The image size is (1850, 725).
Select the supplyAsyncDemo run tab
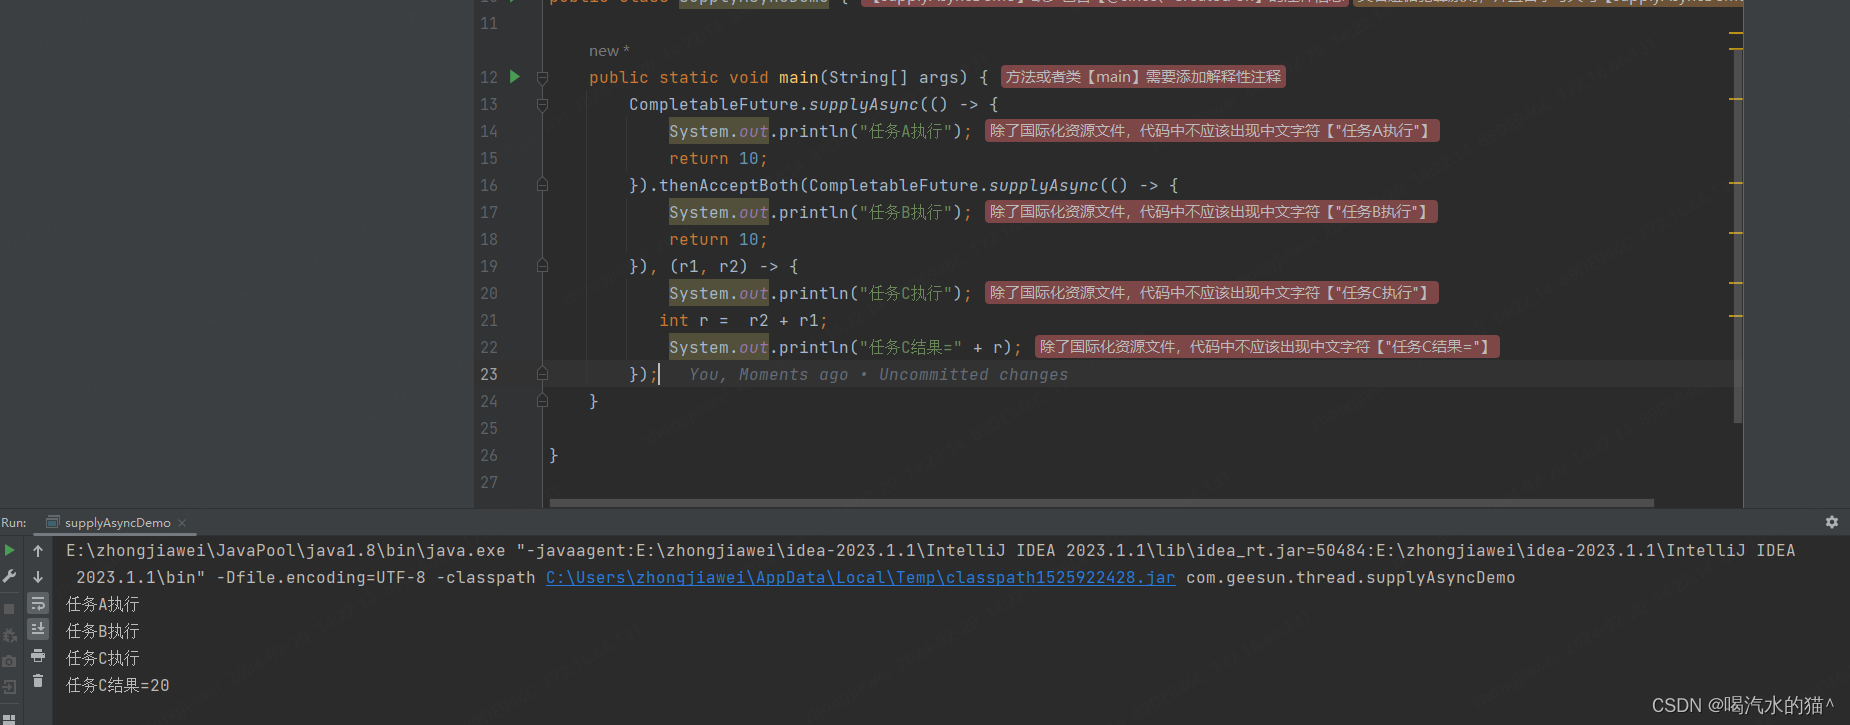click(117, 523)
